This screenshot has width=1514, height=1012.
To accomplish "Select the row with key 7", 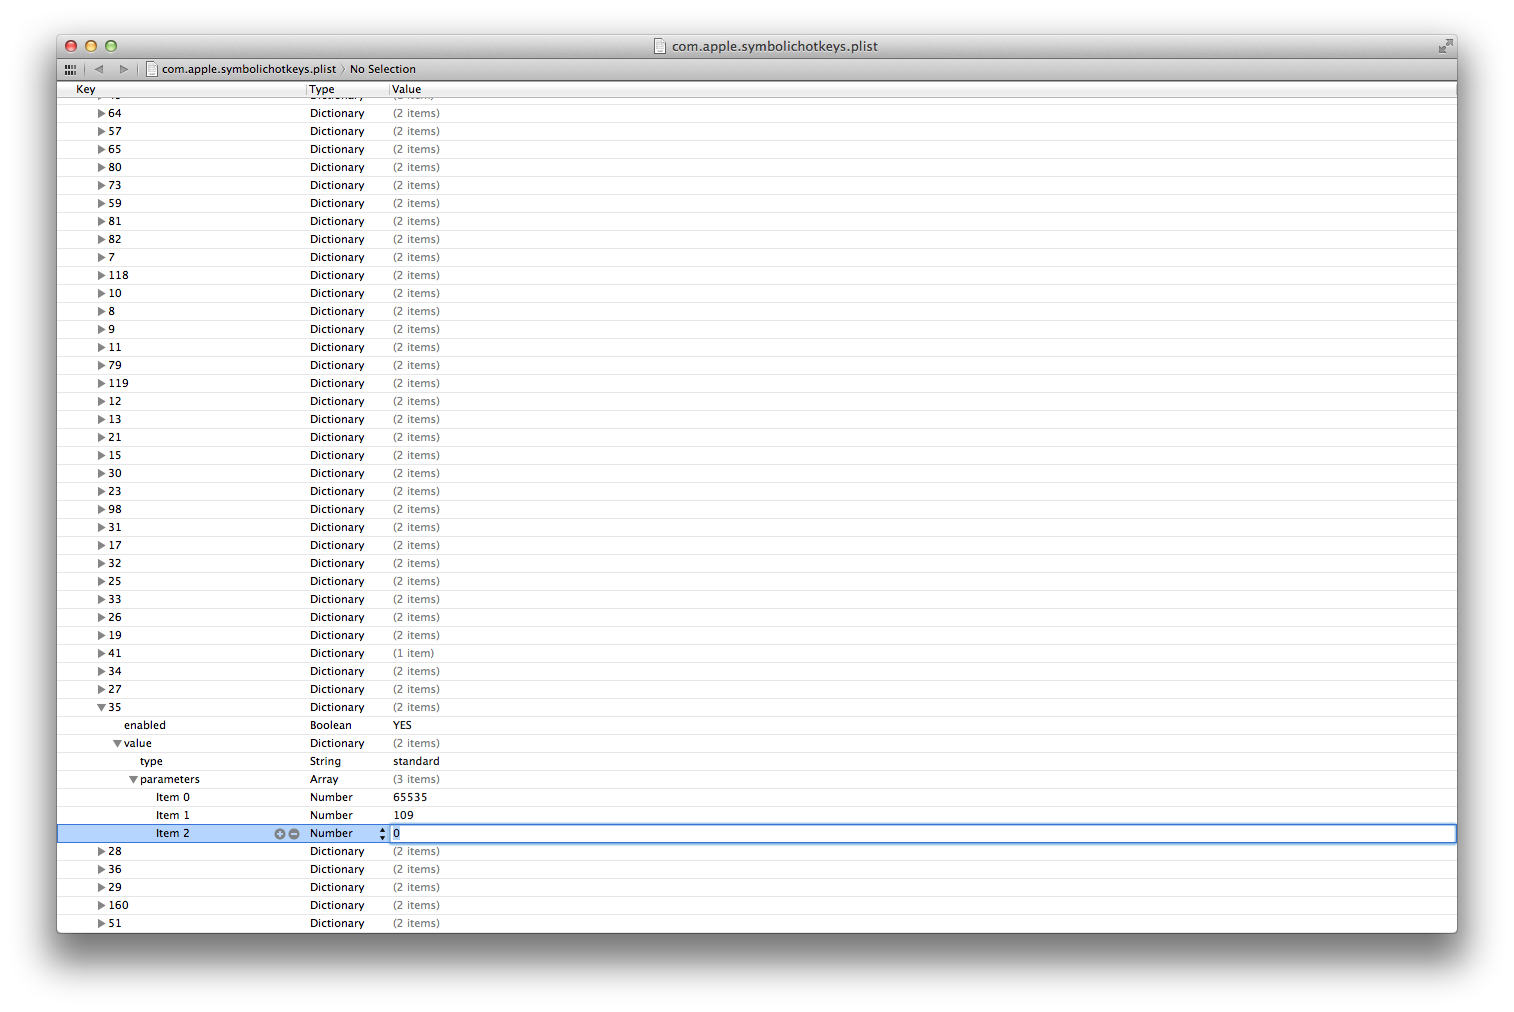I will 756,258.
